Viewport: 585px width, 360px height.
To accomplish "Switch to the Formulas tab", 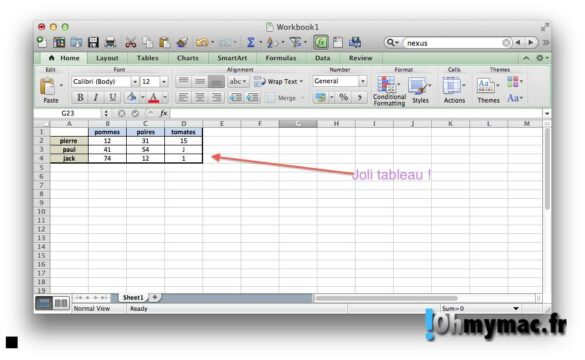I will click(281, 58).
